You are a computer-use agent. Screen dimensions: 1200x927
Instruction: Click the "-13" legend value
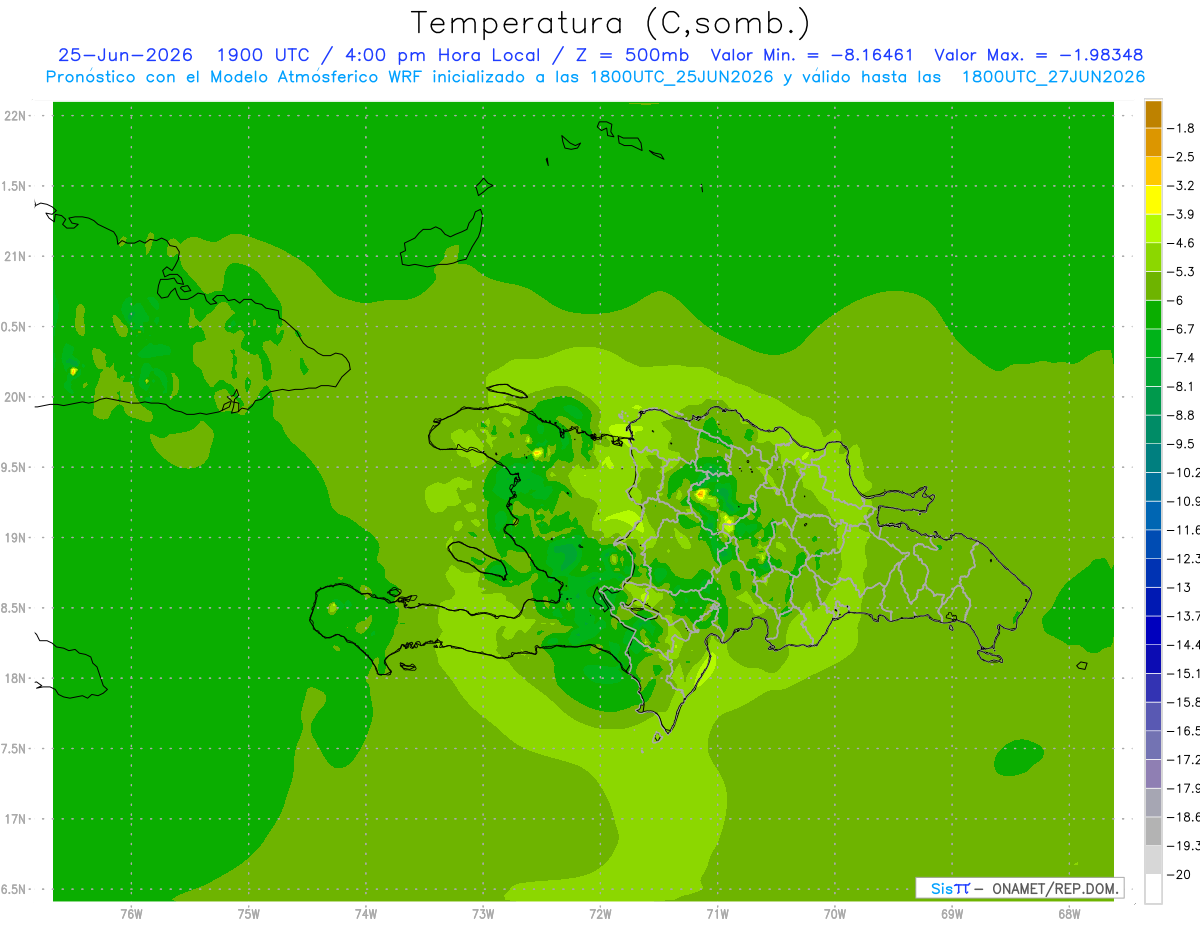point(1179,587)
